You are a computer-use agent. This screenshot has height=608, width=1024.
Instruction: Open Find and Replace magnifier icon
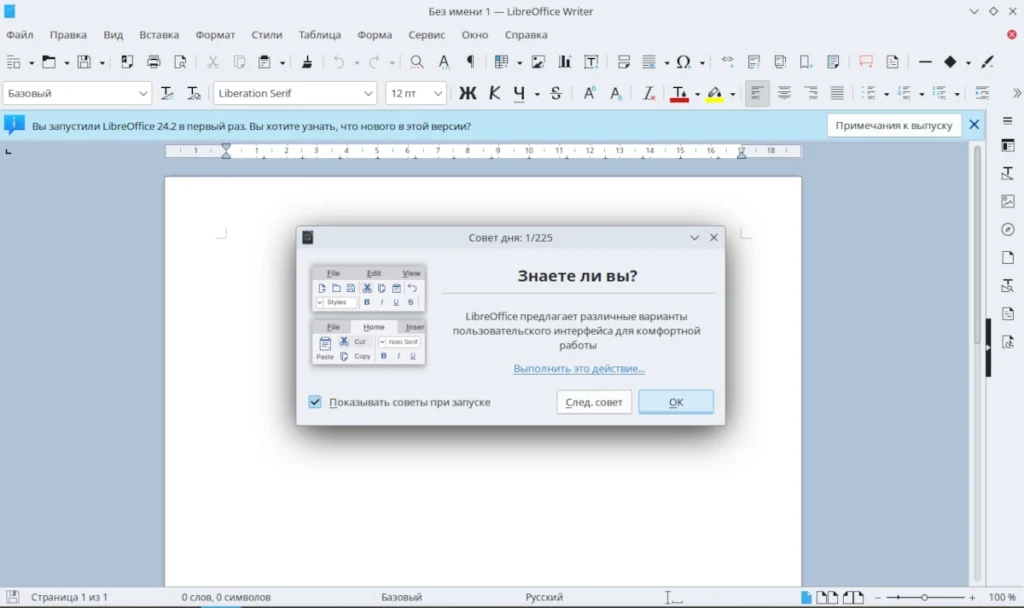417,62
